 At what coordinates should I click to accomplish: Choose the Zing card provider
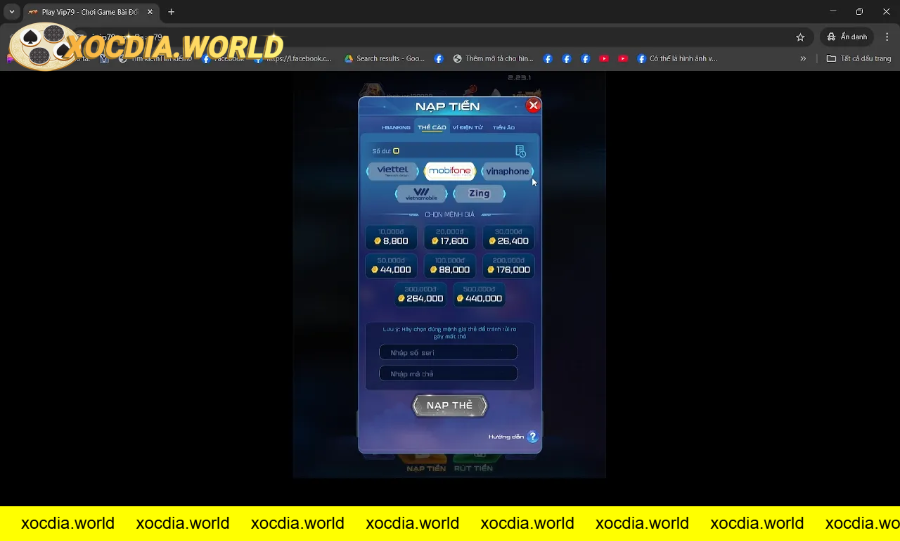479,194
